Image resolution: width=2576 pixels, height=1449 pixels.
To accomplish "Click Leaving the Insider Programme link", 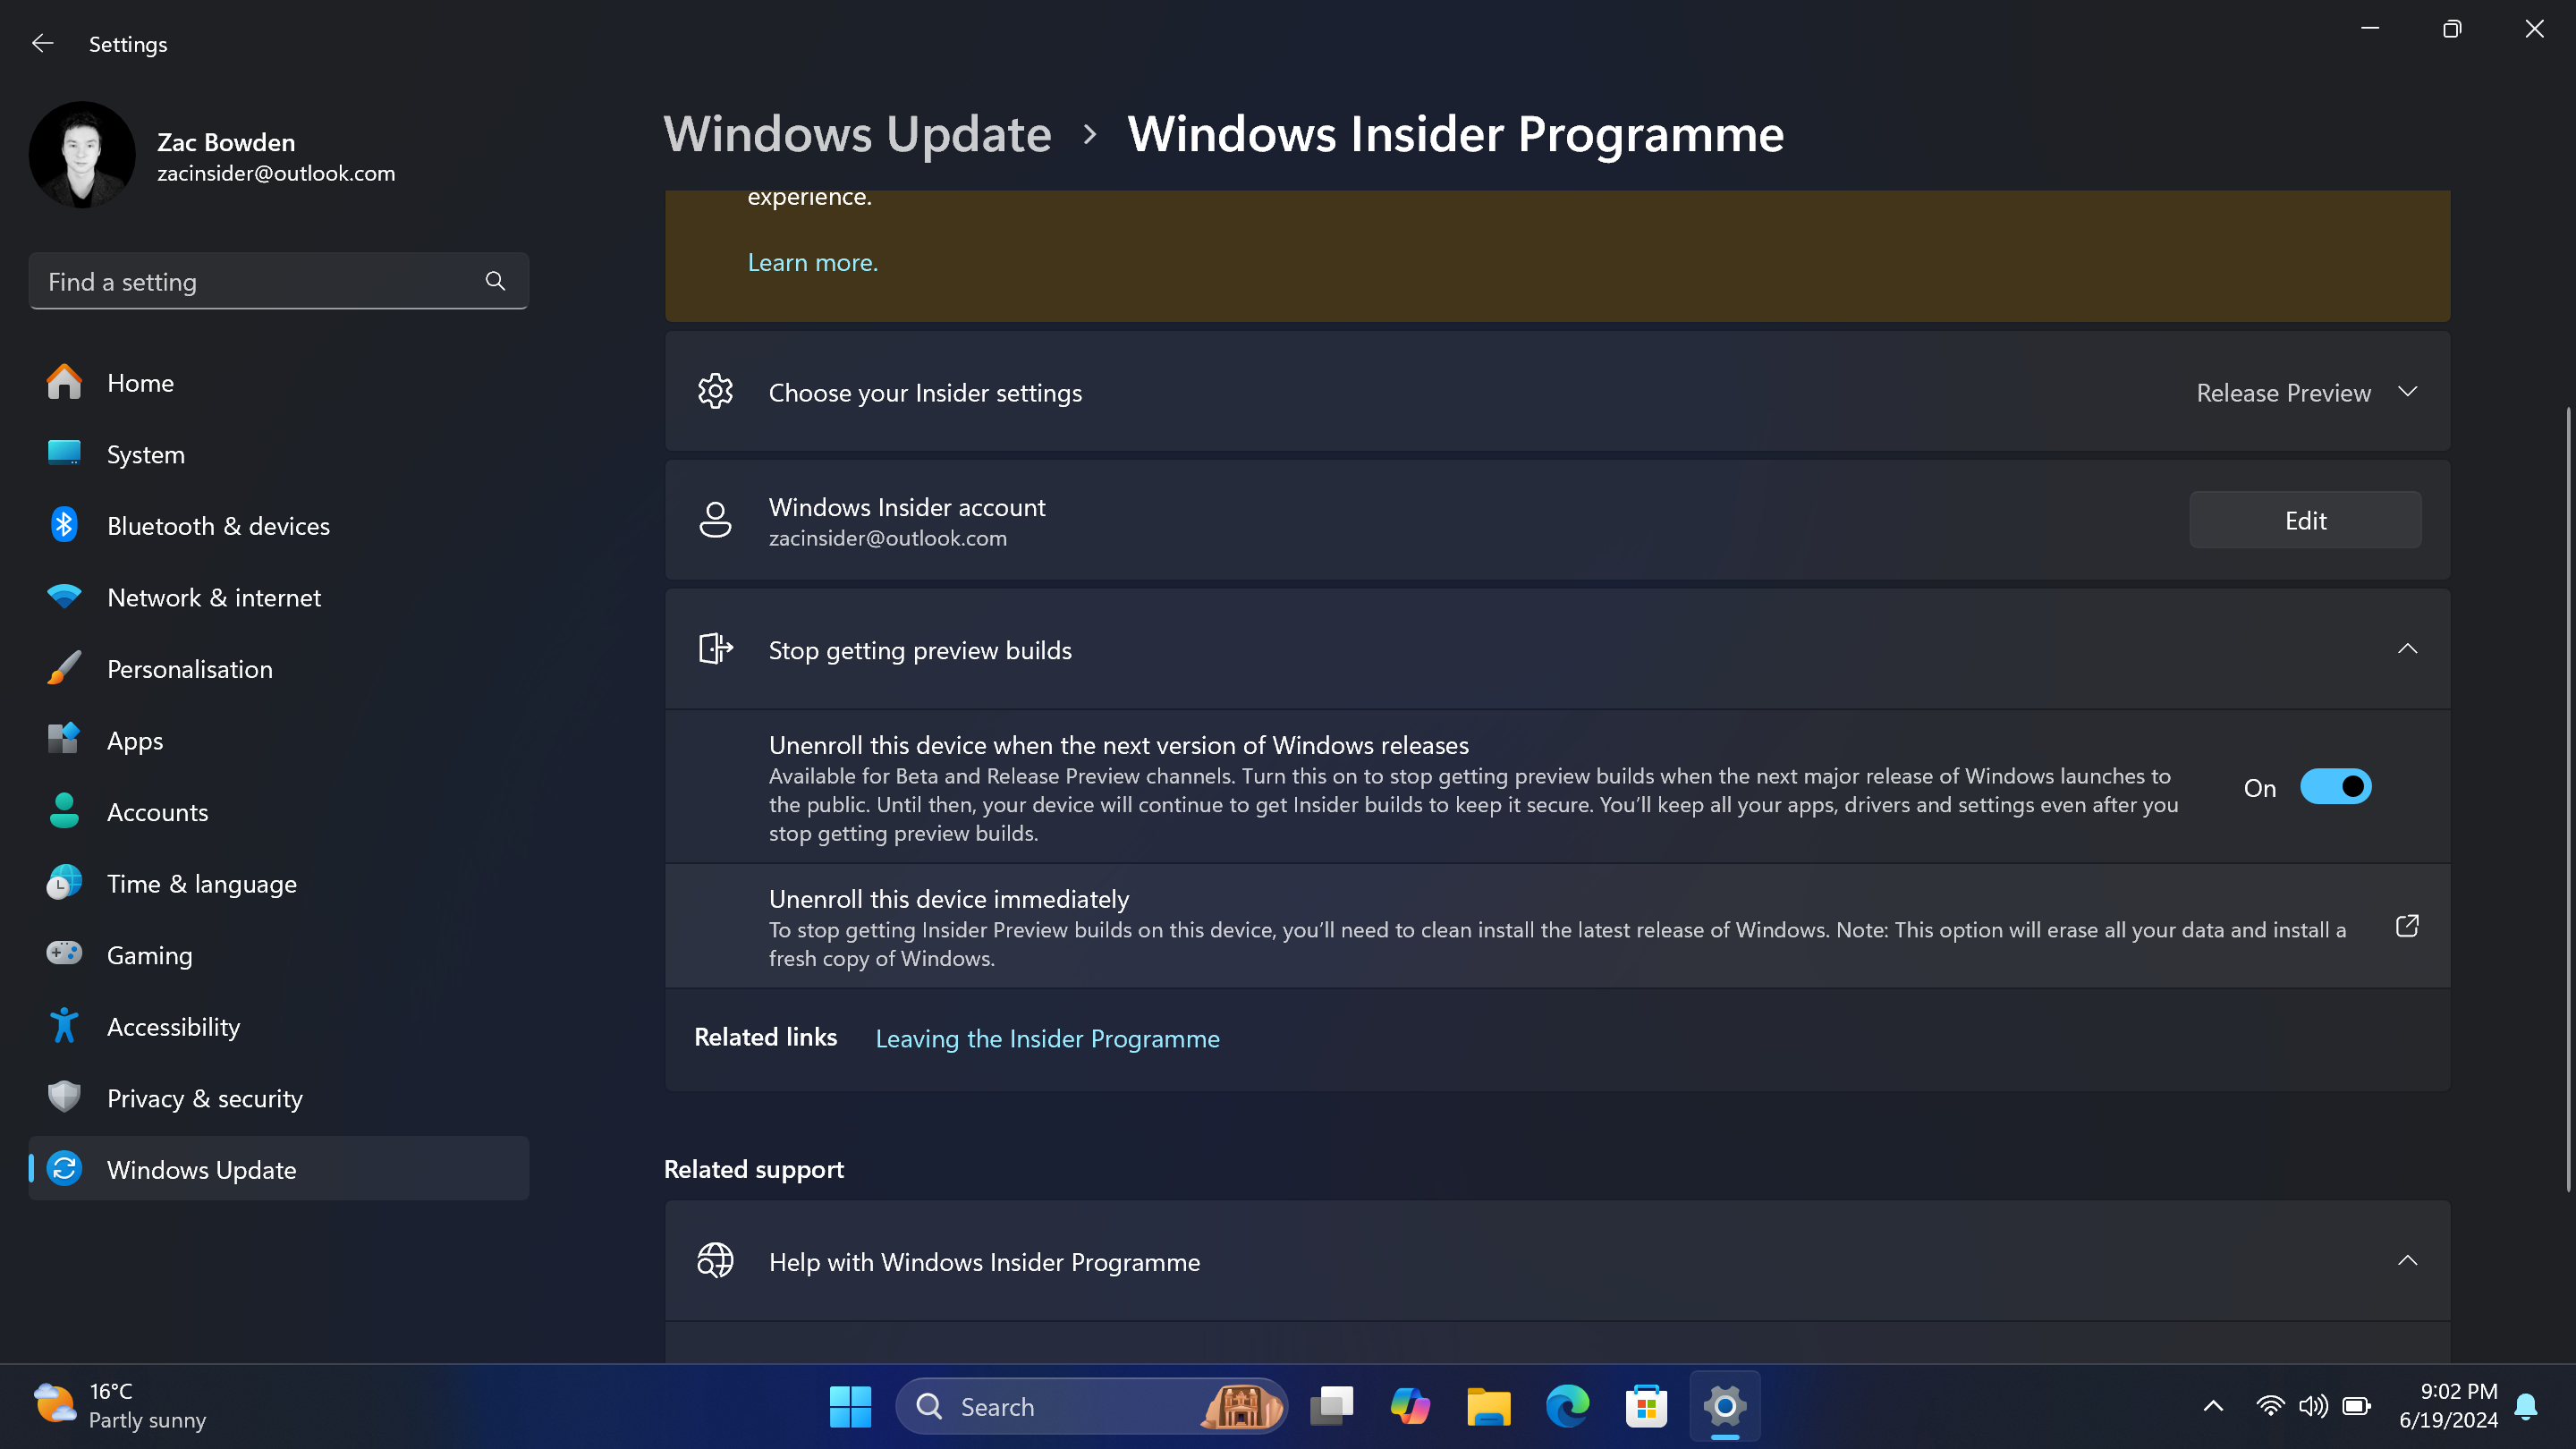I will (x=1047, y=1037).
